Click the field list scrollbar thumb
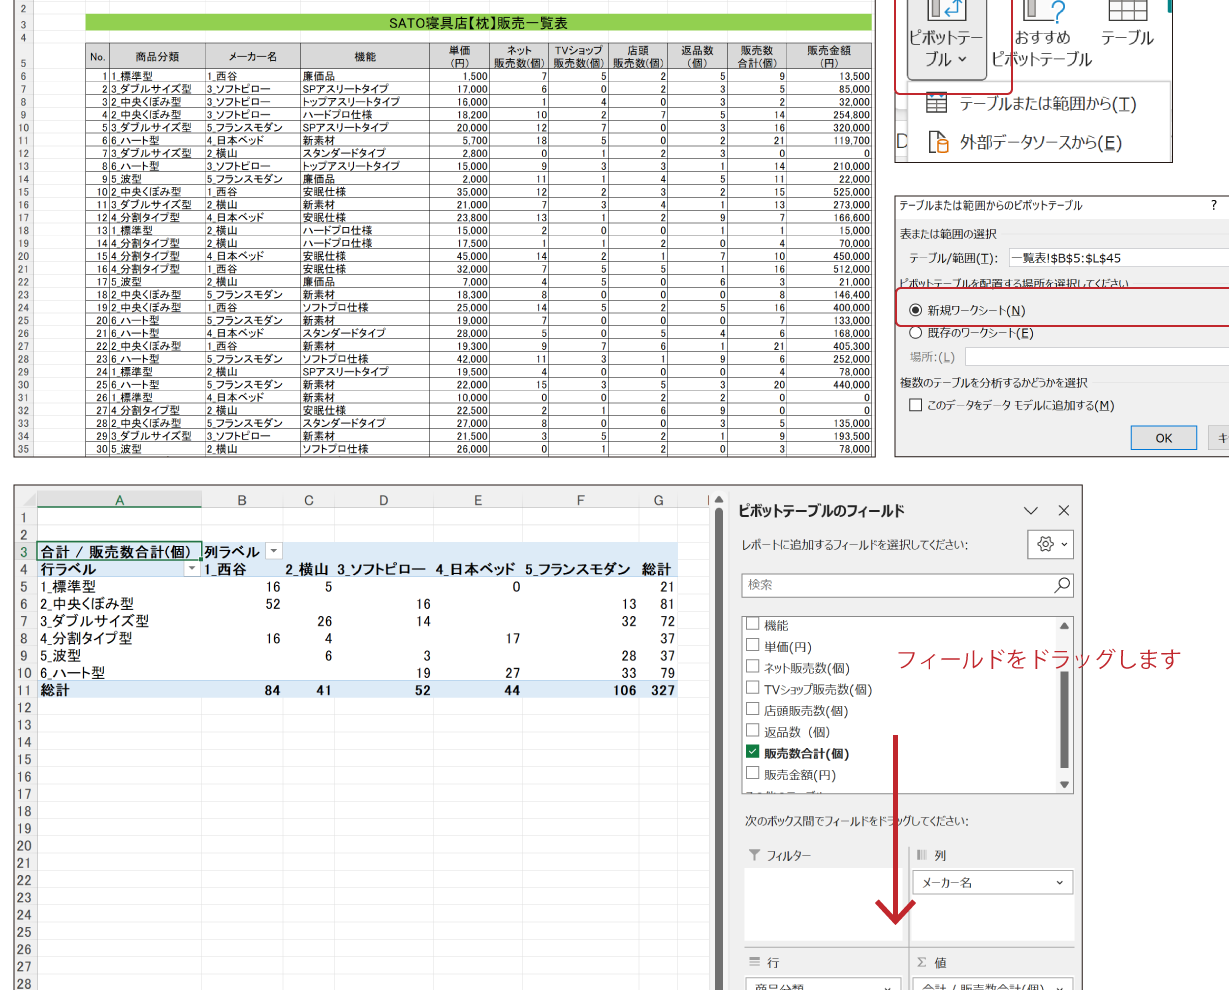Viewport: 1229px width, 990px height. click(1065, 720)
